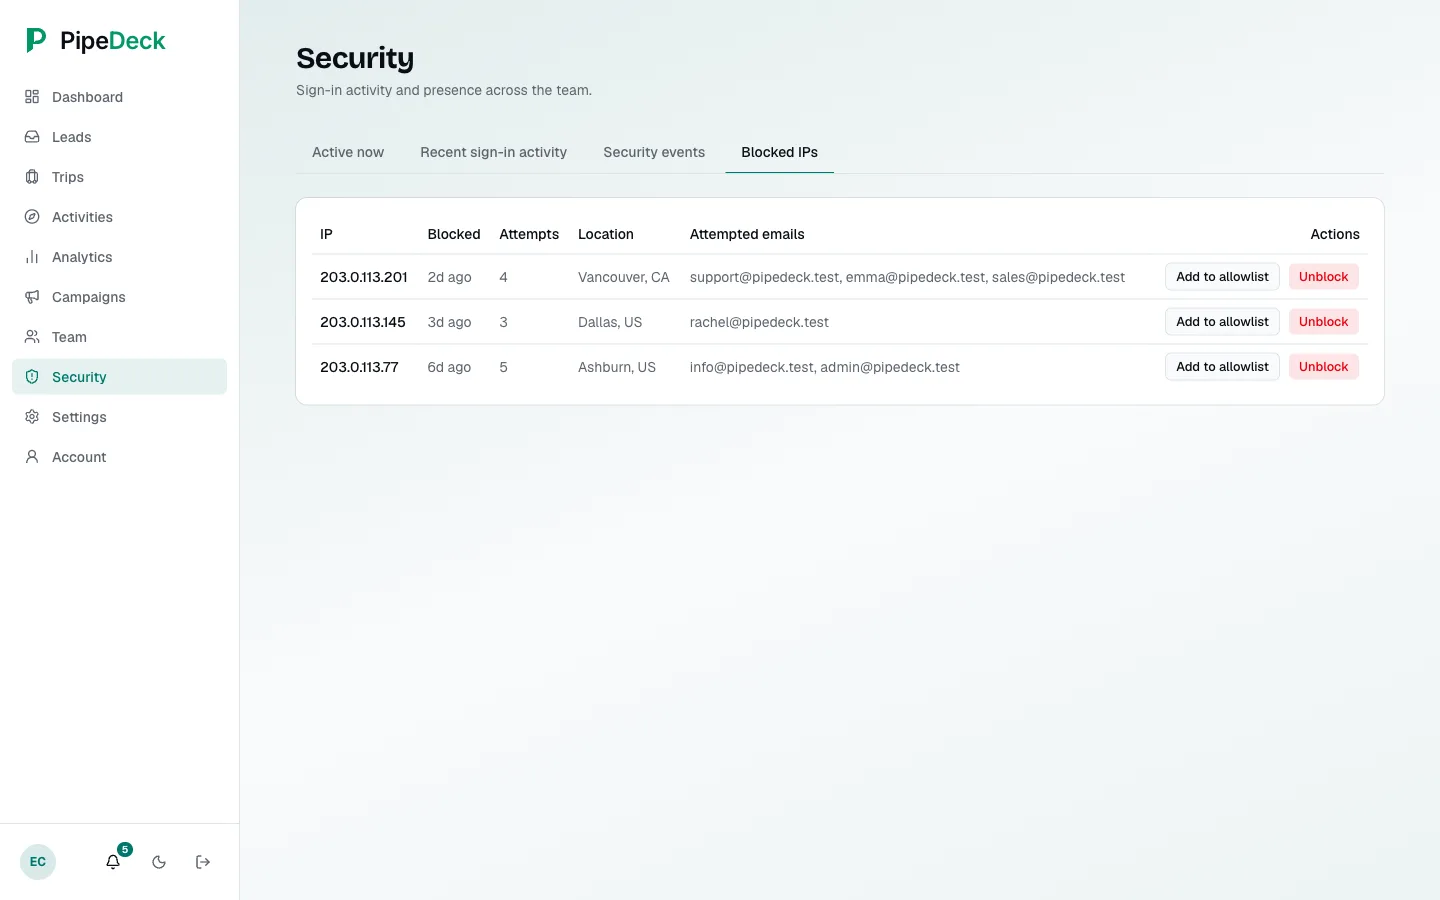Image resolution: width=1440 pixels, height=900 pixels.
Task: Add 203.0.113.145 to allowlist
Action: [1222, 322]
